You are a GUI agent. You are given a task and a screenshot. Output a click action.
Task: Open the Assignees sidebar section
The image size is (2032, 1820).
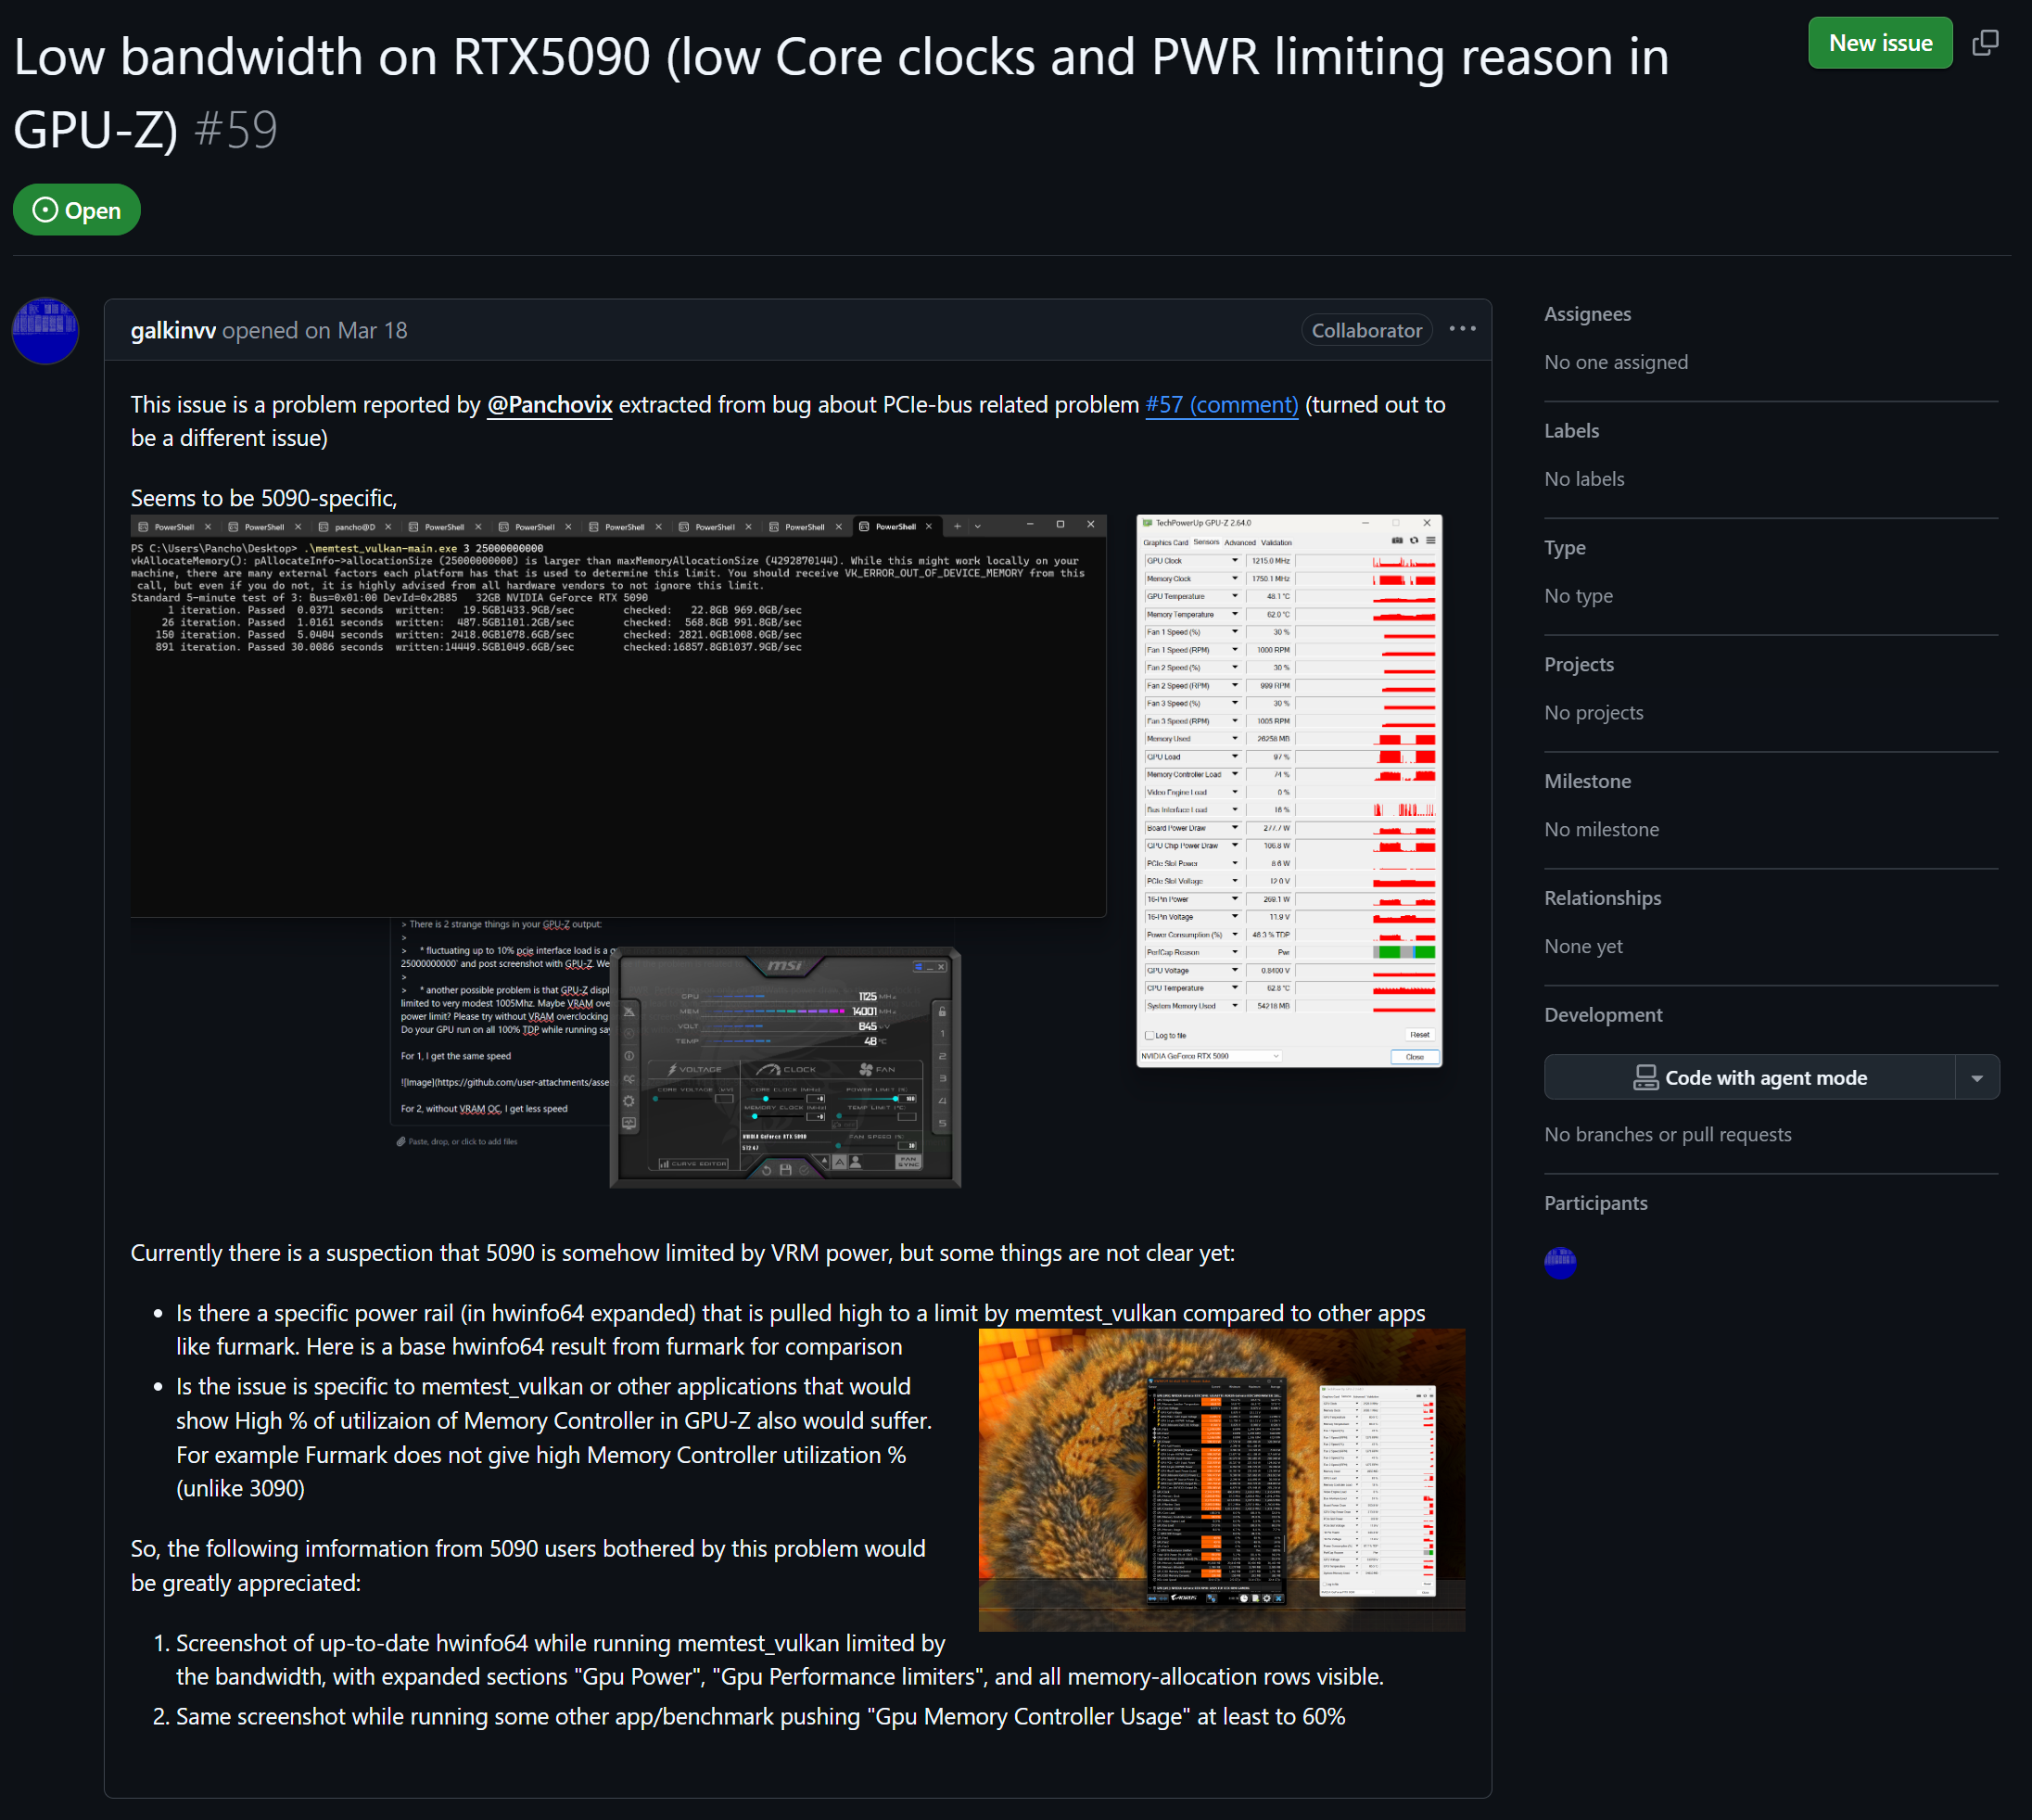tap(1587, 314)
